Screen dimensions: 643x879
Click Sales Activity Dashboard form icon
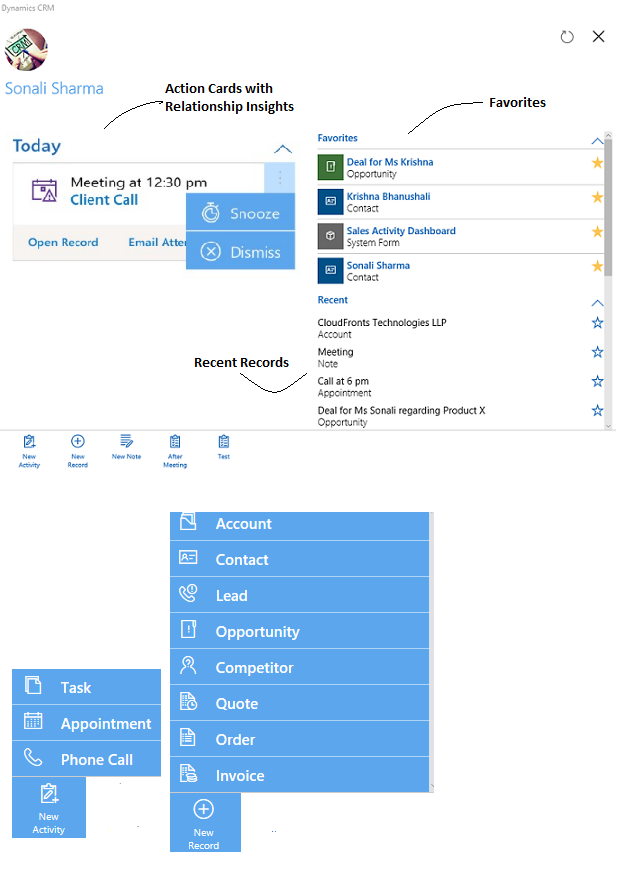[x=330, y=235]
